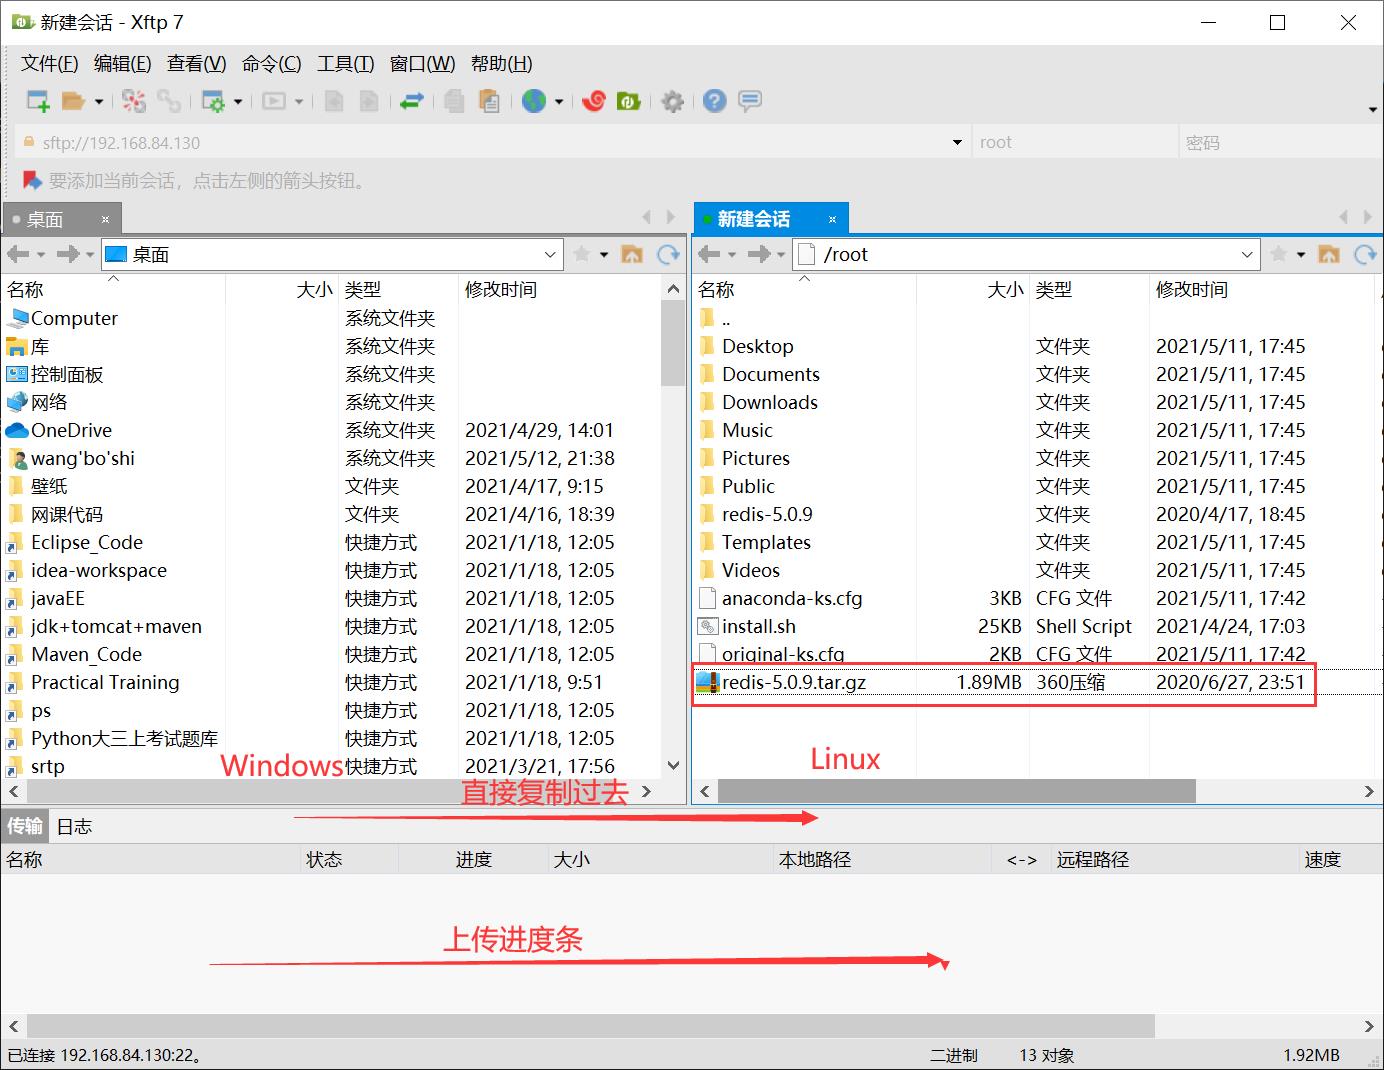Click the Open session folder icon
The width and height of the screenshot is (1384, 1070).
click(x=73, y=101)
